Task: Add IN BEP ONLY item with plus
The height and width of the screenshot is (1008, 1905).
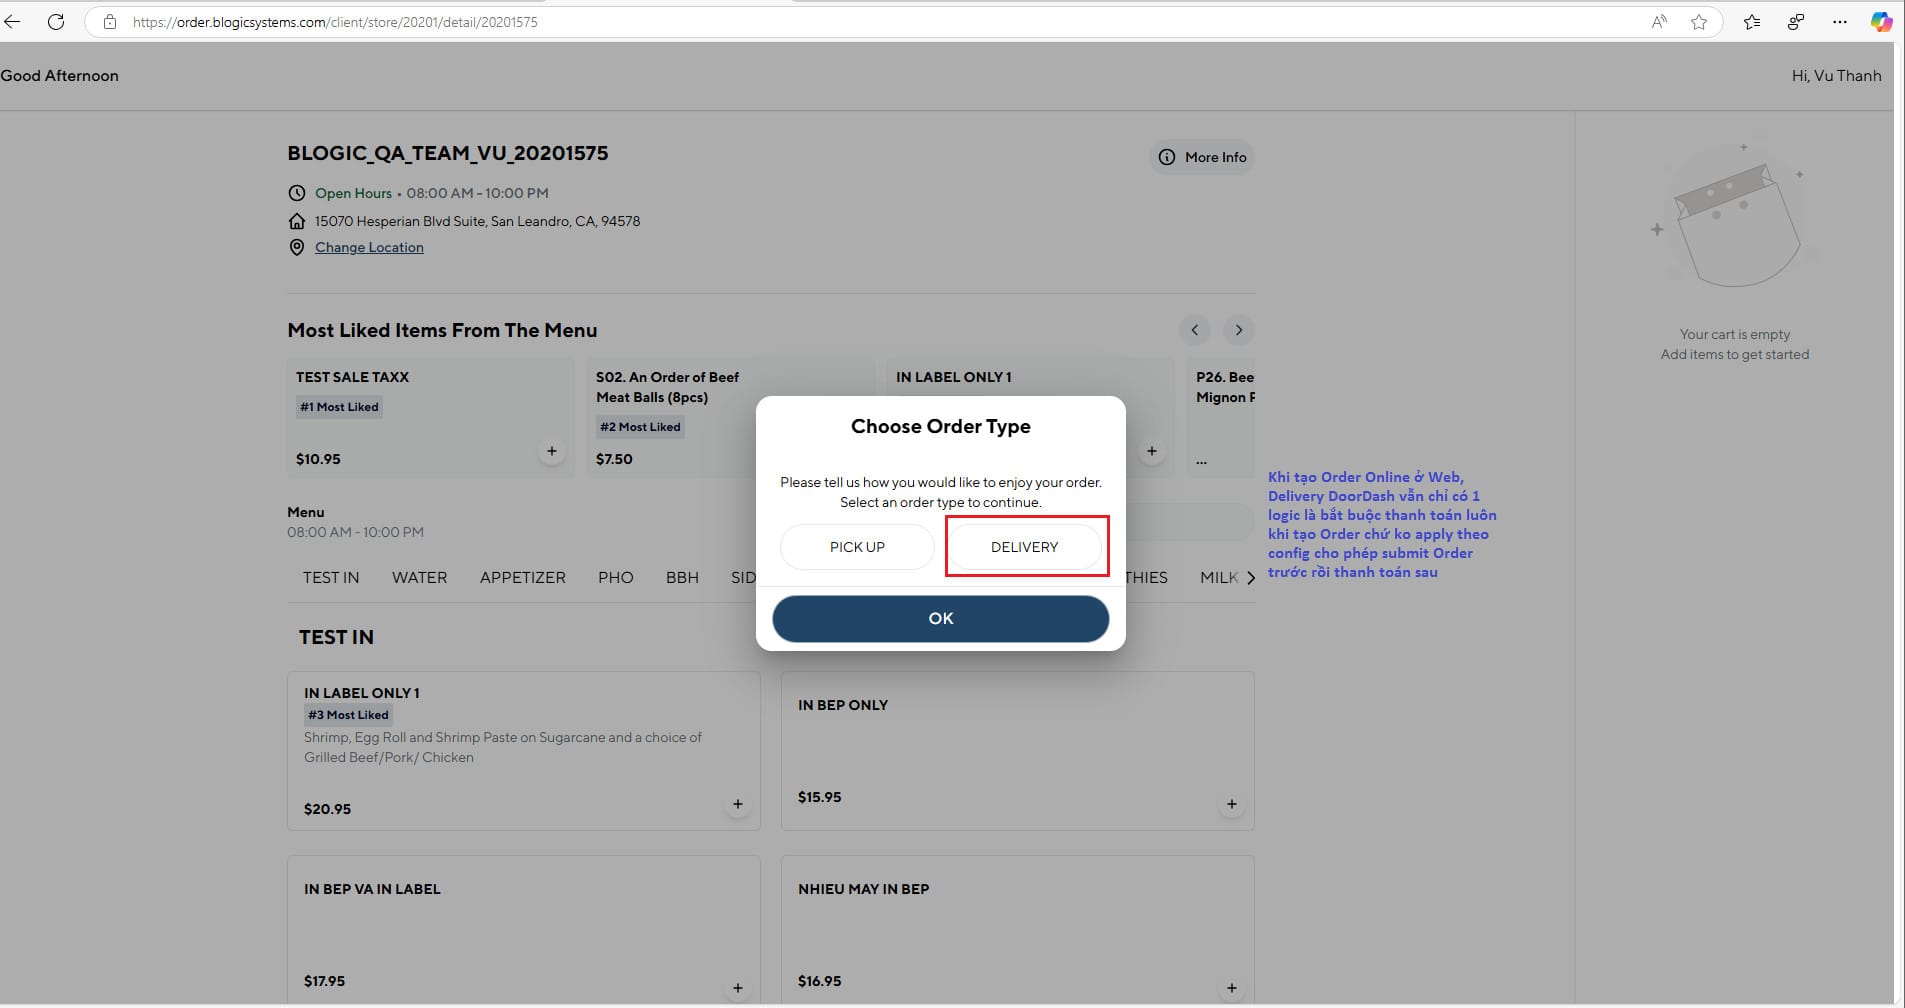Action: [1231, 804]
